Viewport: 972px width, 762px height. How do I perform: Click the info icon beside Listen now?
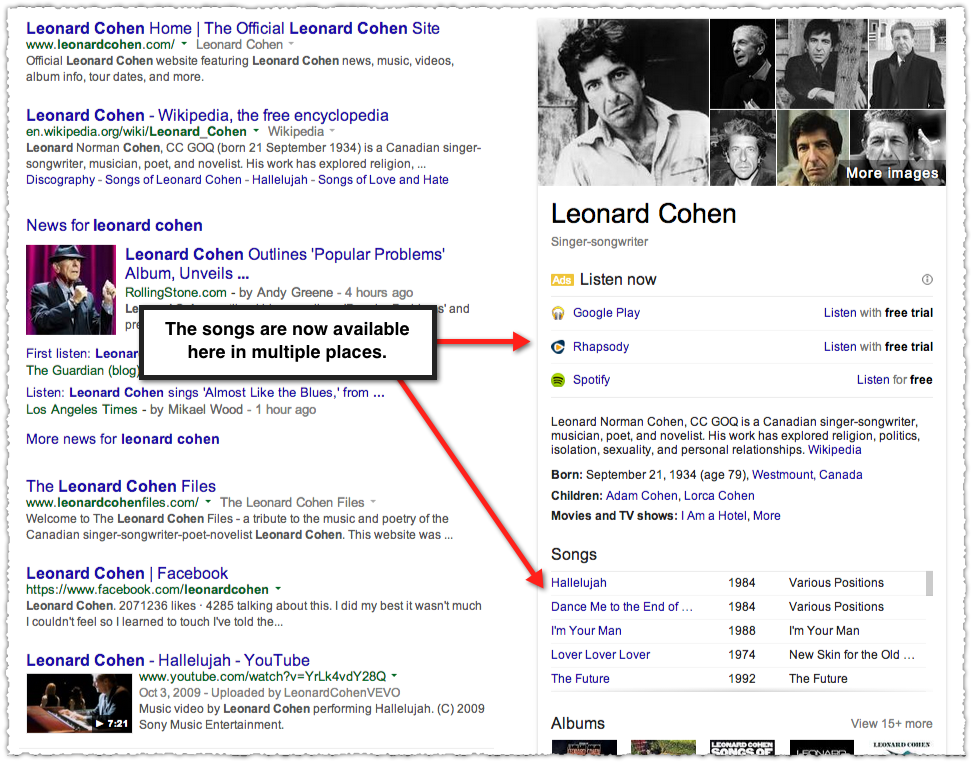click(927, 280)
